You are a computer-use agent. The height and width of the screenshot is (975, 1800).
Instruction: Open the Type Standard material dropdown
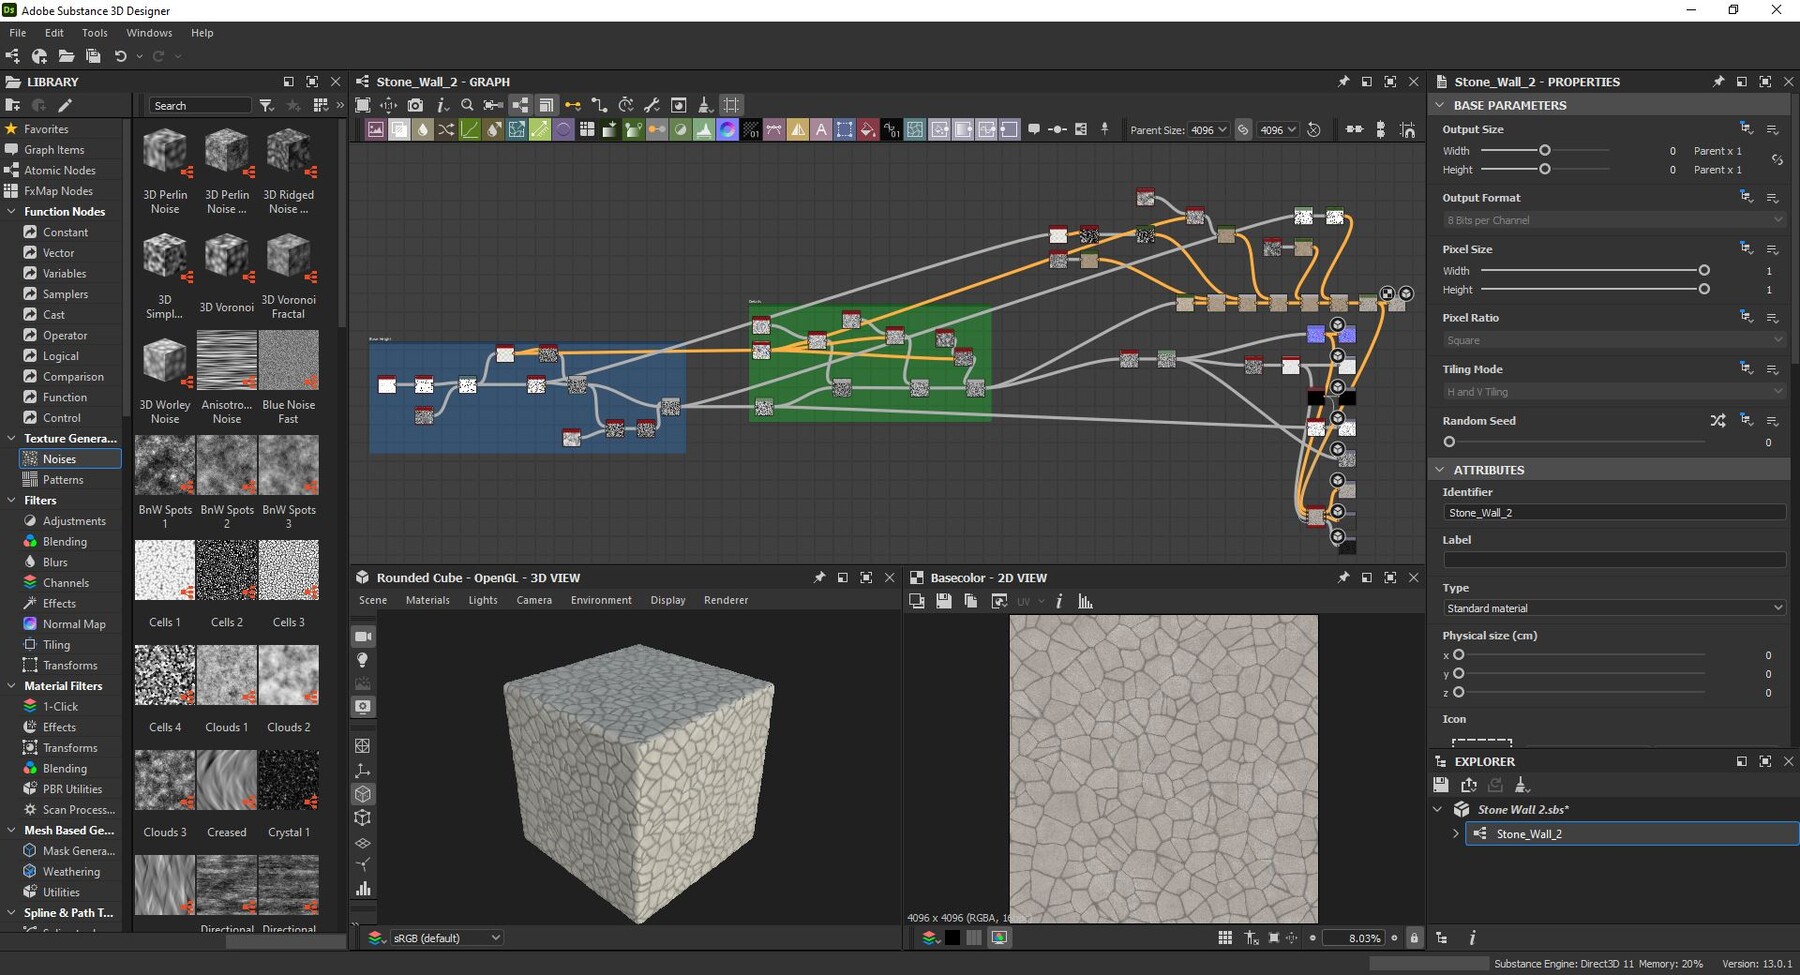tap(1614, 608)
